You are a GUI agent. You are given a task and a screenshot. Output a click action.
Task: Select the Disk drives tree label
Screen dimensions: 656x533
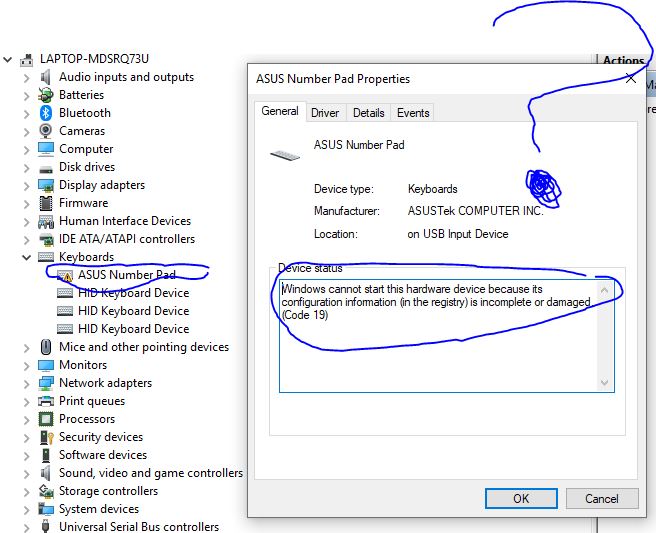[87, 167]
